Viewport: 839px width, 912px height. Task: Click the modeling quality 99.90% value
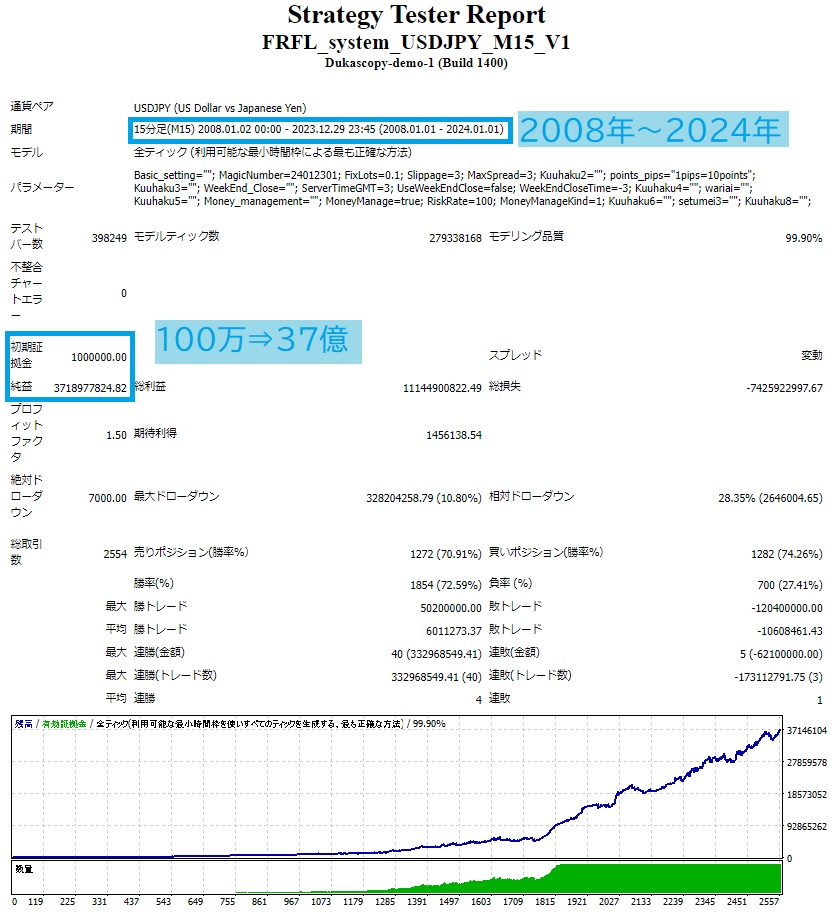pos(804,238)
